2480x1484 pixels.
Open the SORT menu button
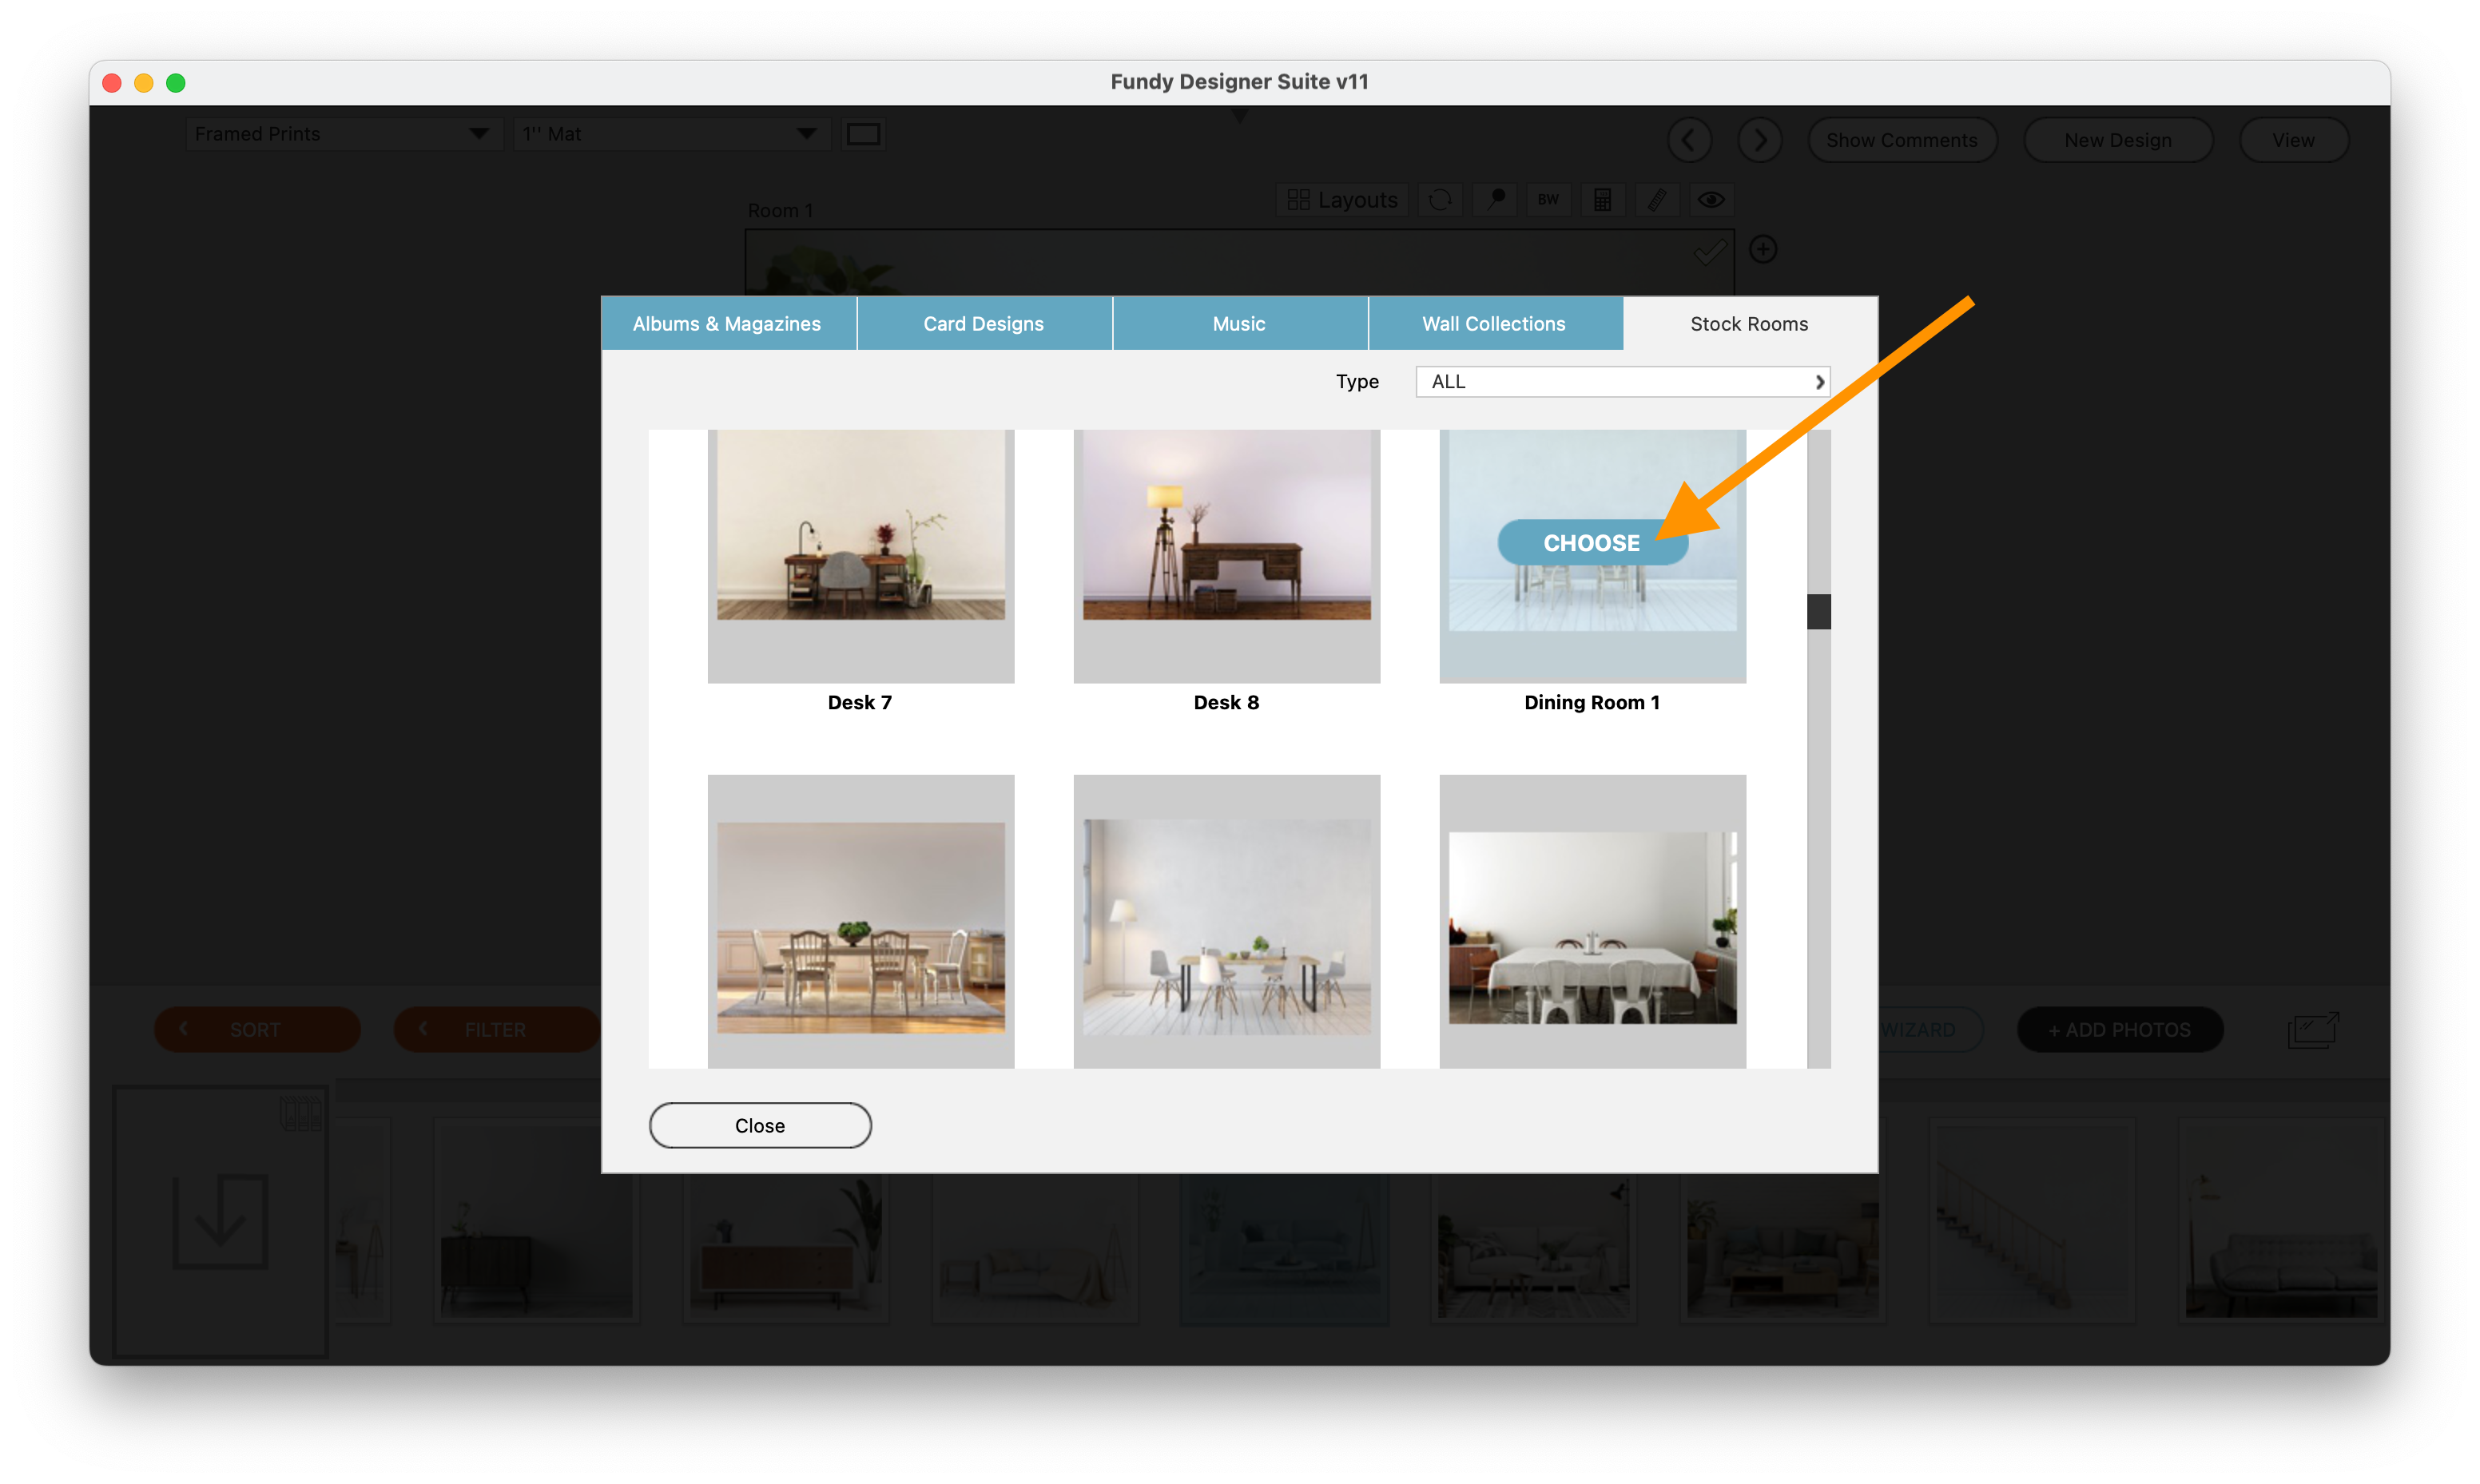tap(257, 1030)
